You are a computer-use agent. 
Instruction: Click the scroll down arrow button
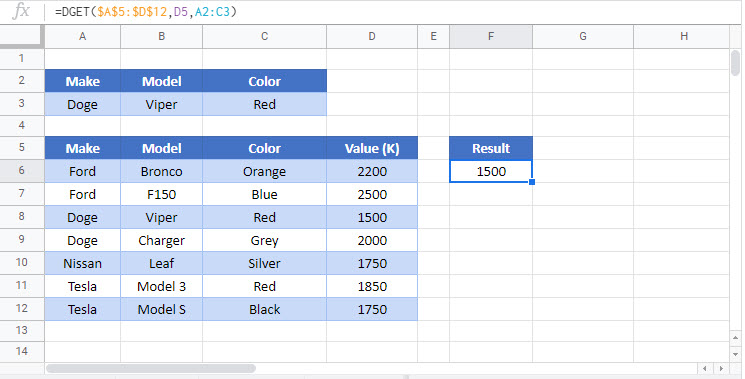coord(735,354)
